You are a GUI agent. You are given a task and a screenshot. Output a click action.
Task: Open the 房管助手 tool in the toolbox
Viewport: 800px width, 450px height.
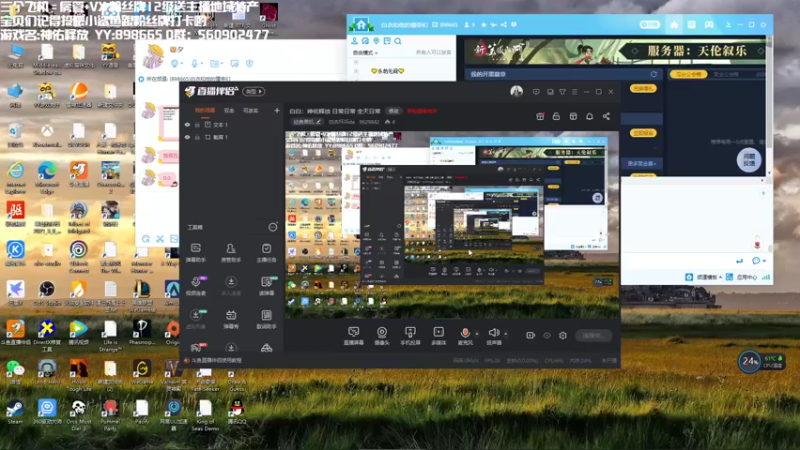tap(231, 253)
